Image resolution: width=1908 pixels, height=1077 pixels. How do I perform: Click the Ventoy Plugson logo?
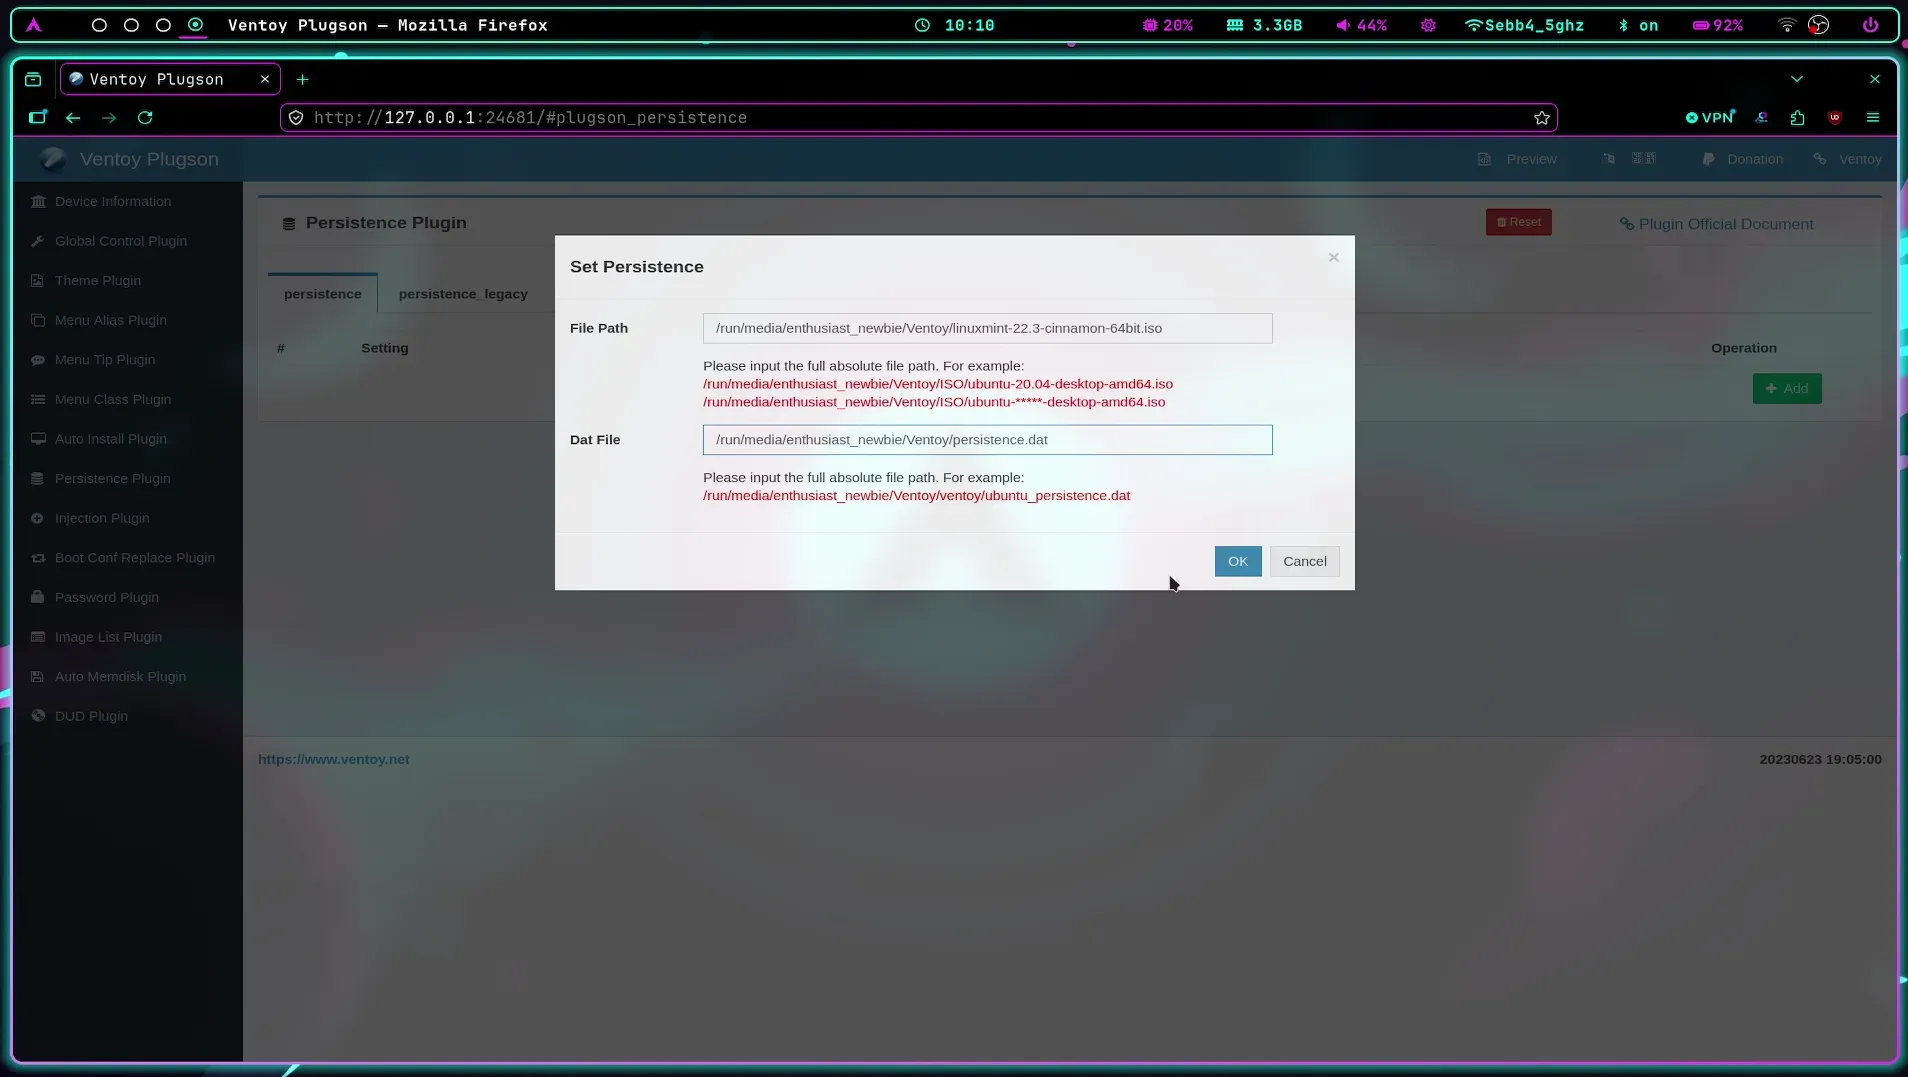coord(130,159)
